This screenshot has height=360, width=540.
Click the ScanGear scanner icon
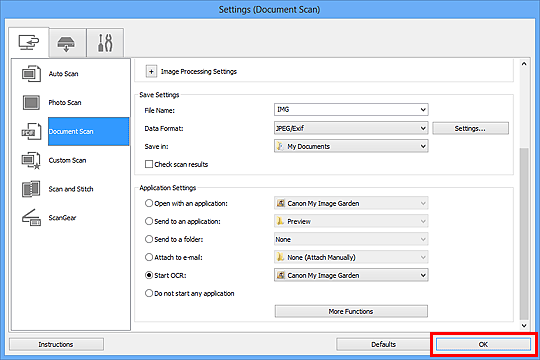31,218
